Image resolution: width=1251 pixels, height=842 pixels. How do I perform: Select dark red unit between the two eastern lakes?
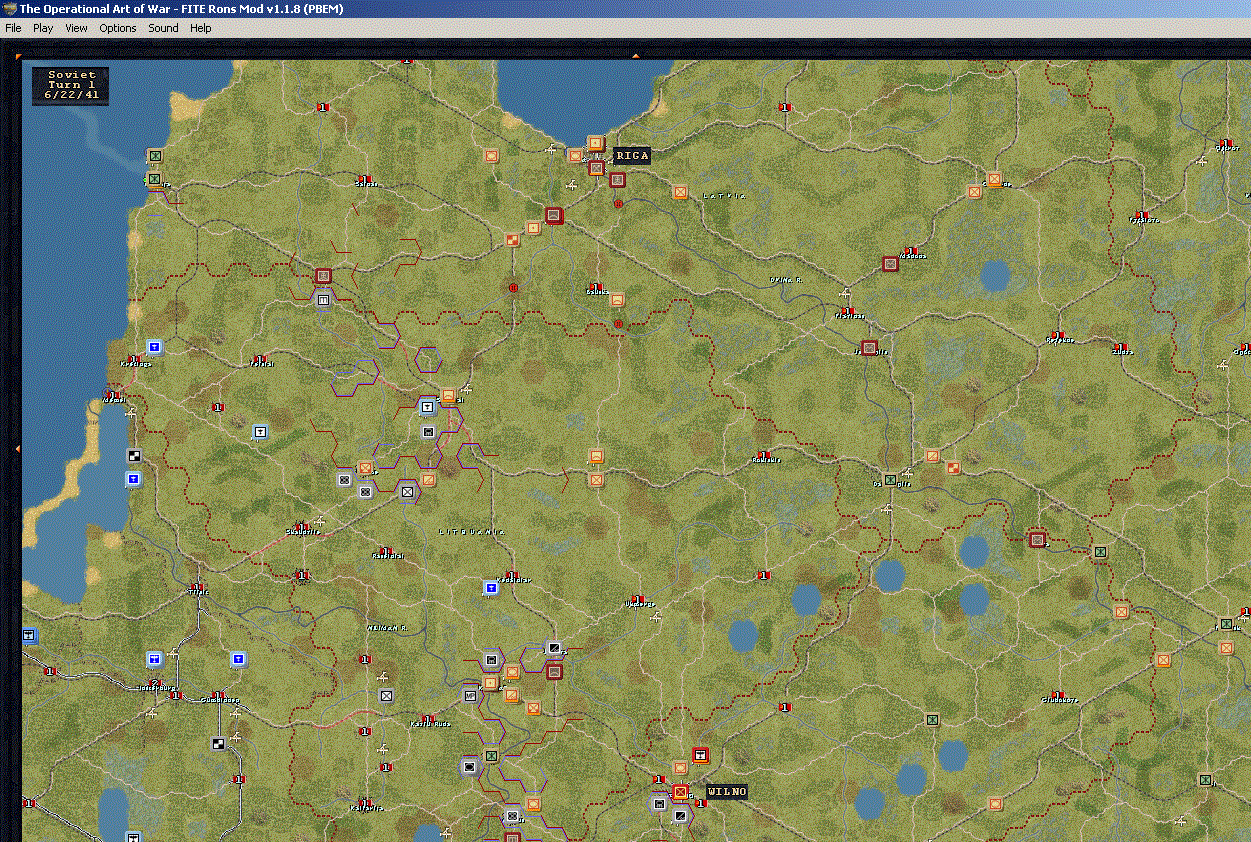tap(1037, 540)
